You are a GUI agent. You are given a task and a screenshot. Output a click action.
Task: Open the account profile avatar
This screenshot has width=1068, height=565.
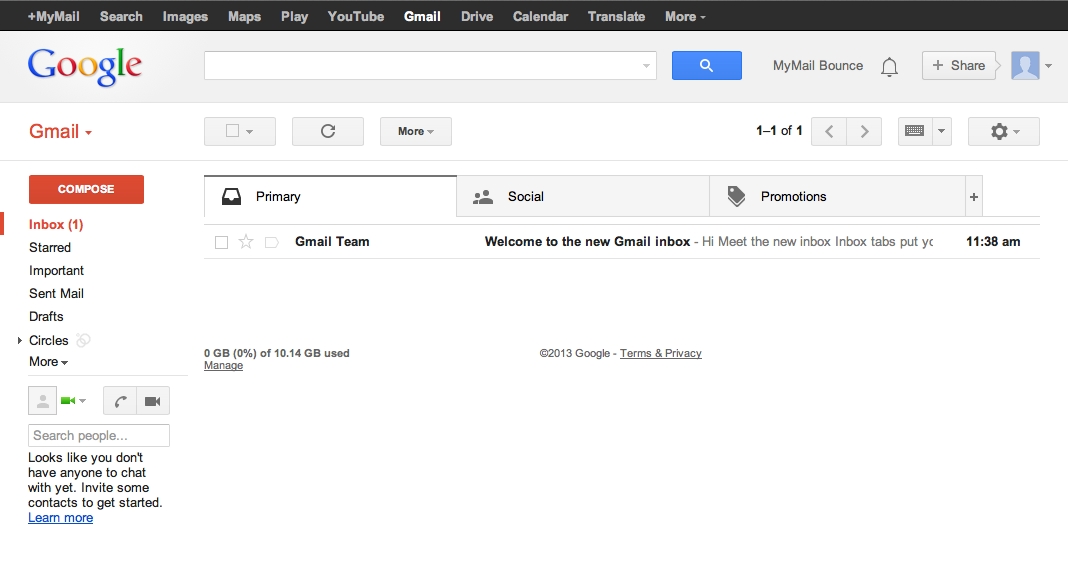pos(1025,65)
